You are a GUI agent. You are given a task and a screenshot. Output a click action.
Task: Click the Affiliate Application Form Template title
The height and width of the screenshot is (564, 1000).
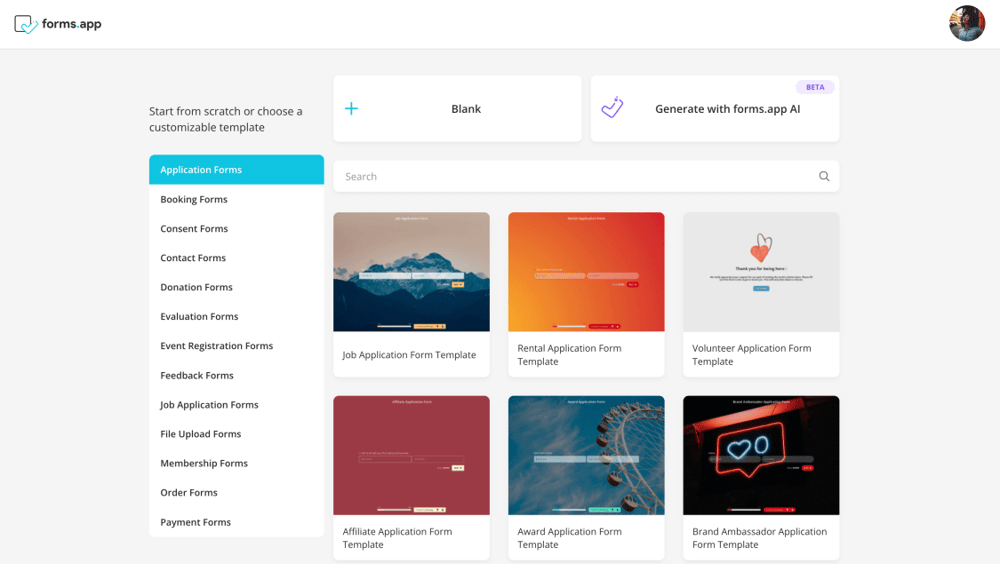397,538
